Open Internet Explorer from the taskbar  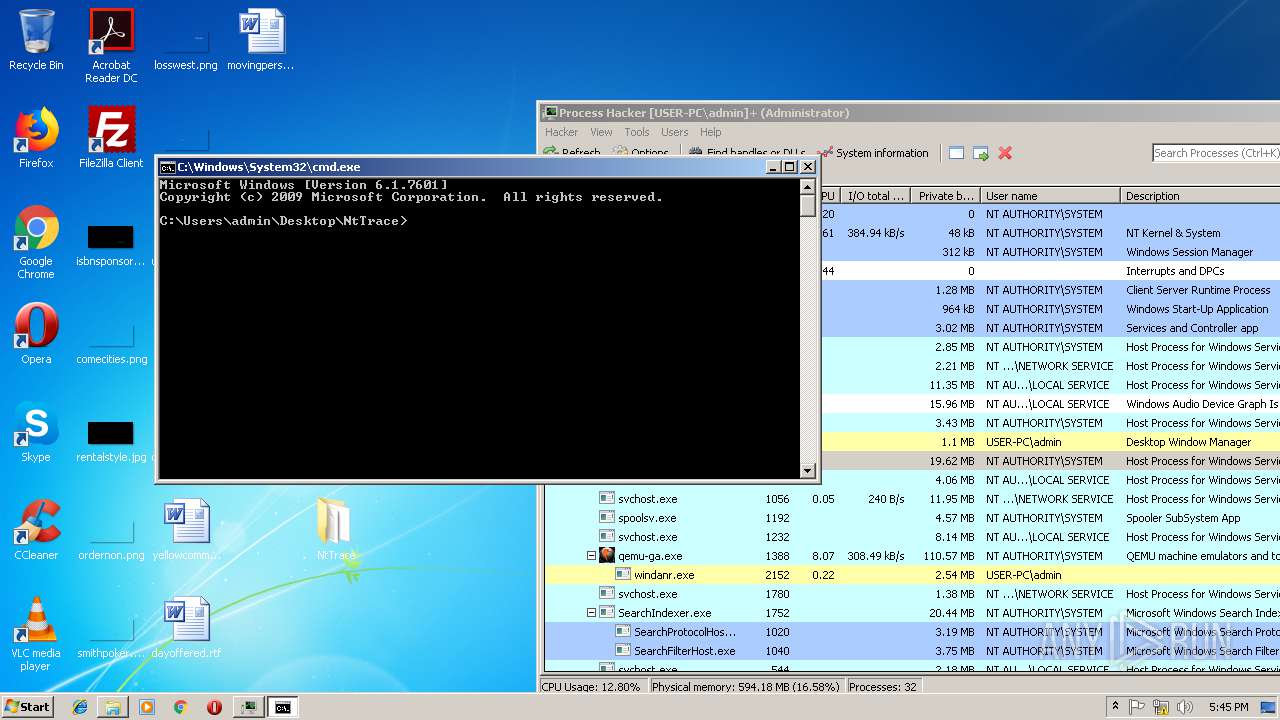pos(80,707)
